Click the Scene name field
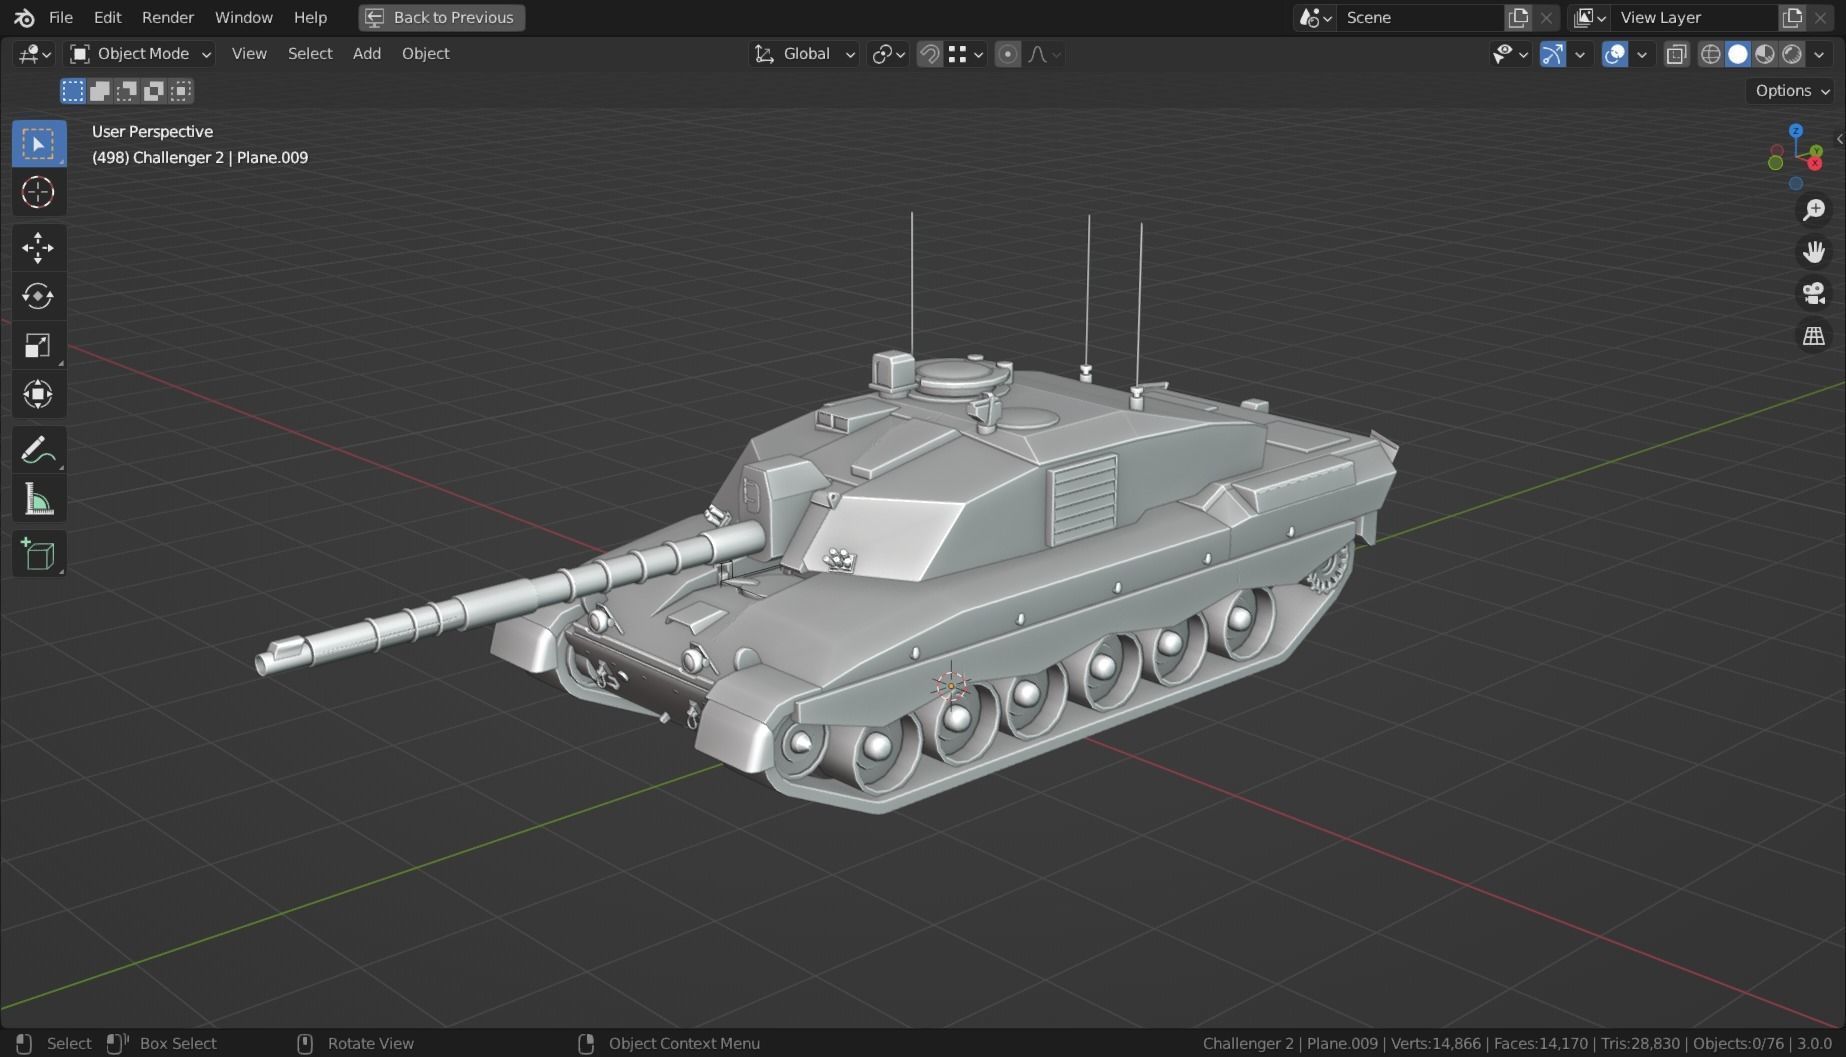The width and height of the screenshot is (1846, 1057). (x=1420, y=17)
